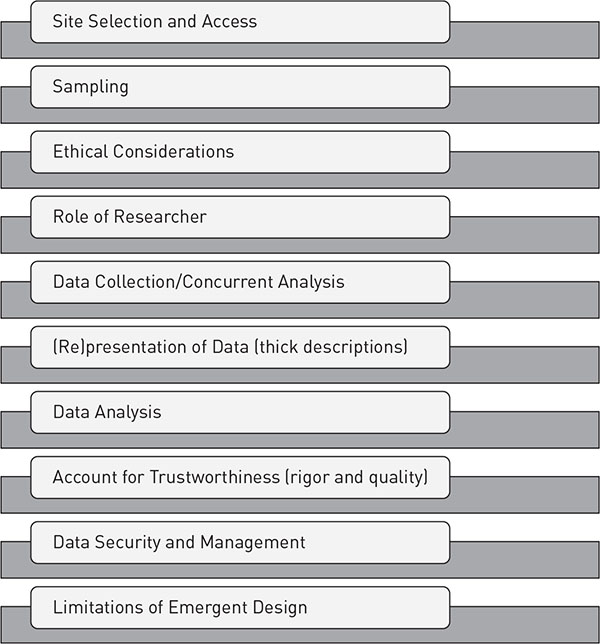Click gray bar beside Limitations of Emergent Design

coord(524,625)
